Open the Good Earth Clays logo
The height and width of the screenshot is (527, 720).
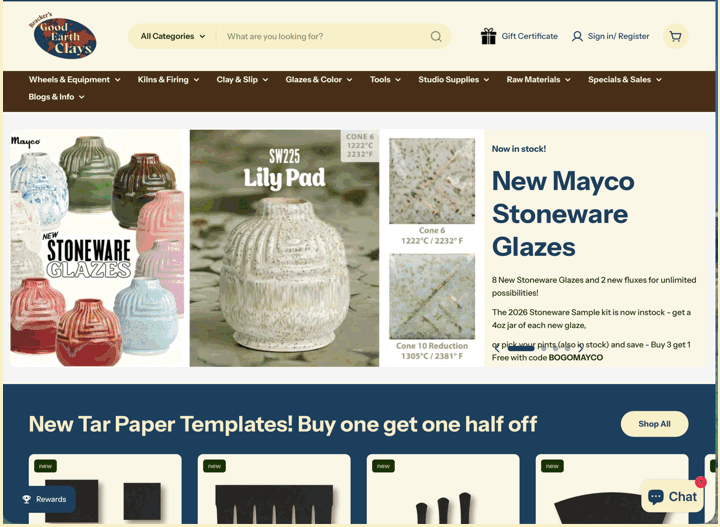pyautogui.click(x=63, y=36)
